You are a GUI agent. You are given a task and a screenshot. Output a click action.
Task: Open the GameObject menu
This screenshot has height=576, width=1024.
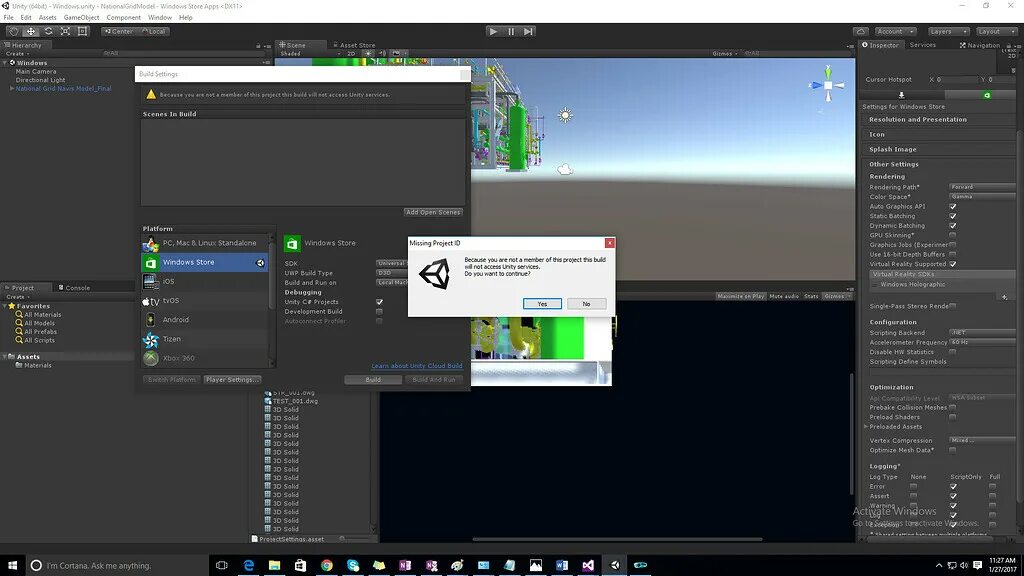pyautogui.click(x=82, y=18)
